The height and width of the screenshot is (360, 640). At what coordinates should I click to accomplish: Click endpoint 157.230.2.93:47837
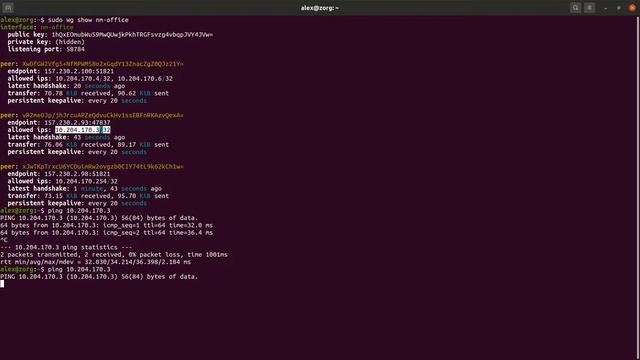click(77, 122)
